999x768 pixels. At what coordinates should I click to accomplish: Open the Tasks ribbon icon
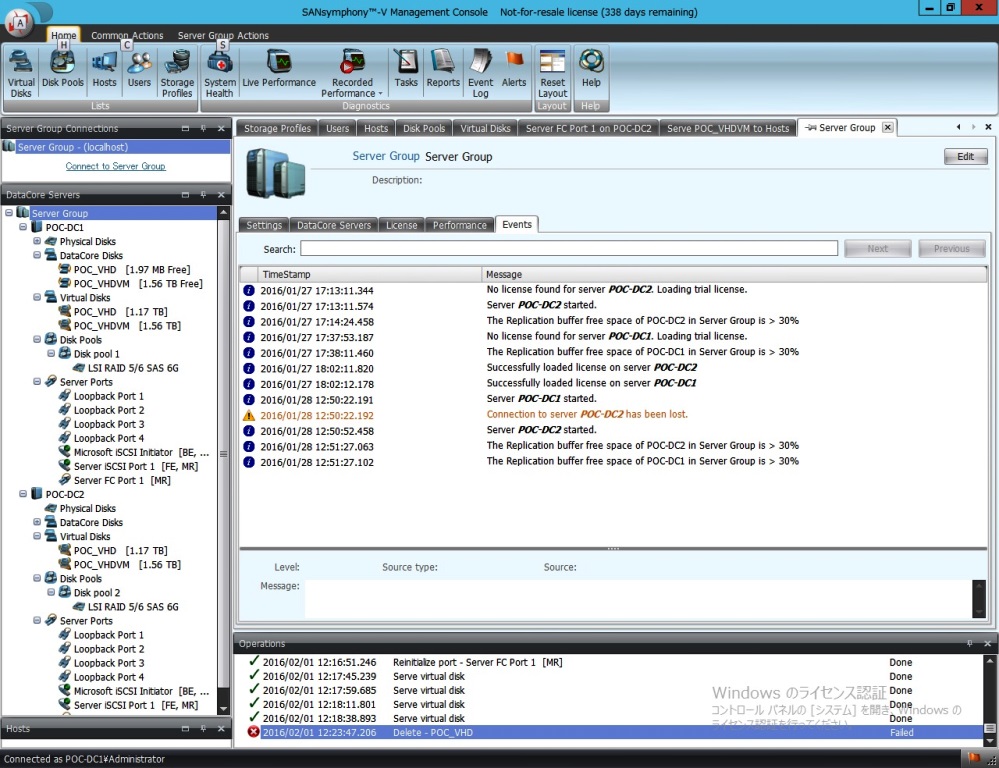coord(406,71)
